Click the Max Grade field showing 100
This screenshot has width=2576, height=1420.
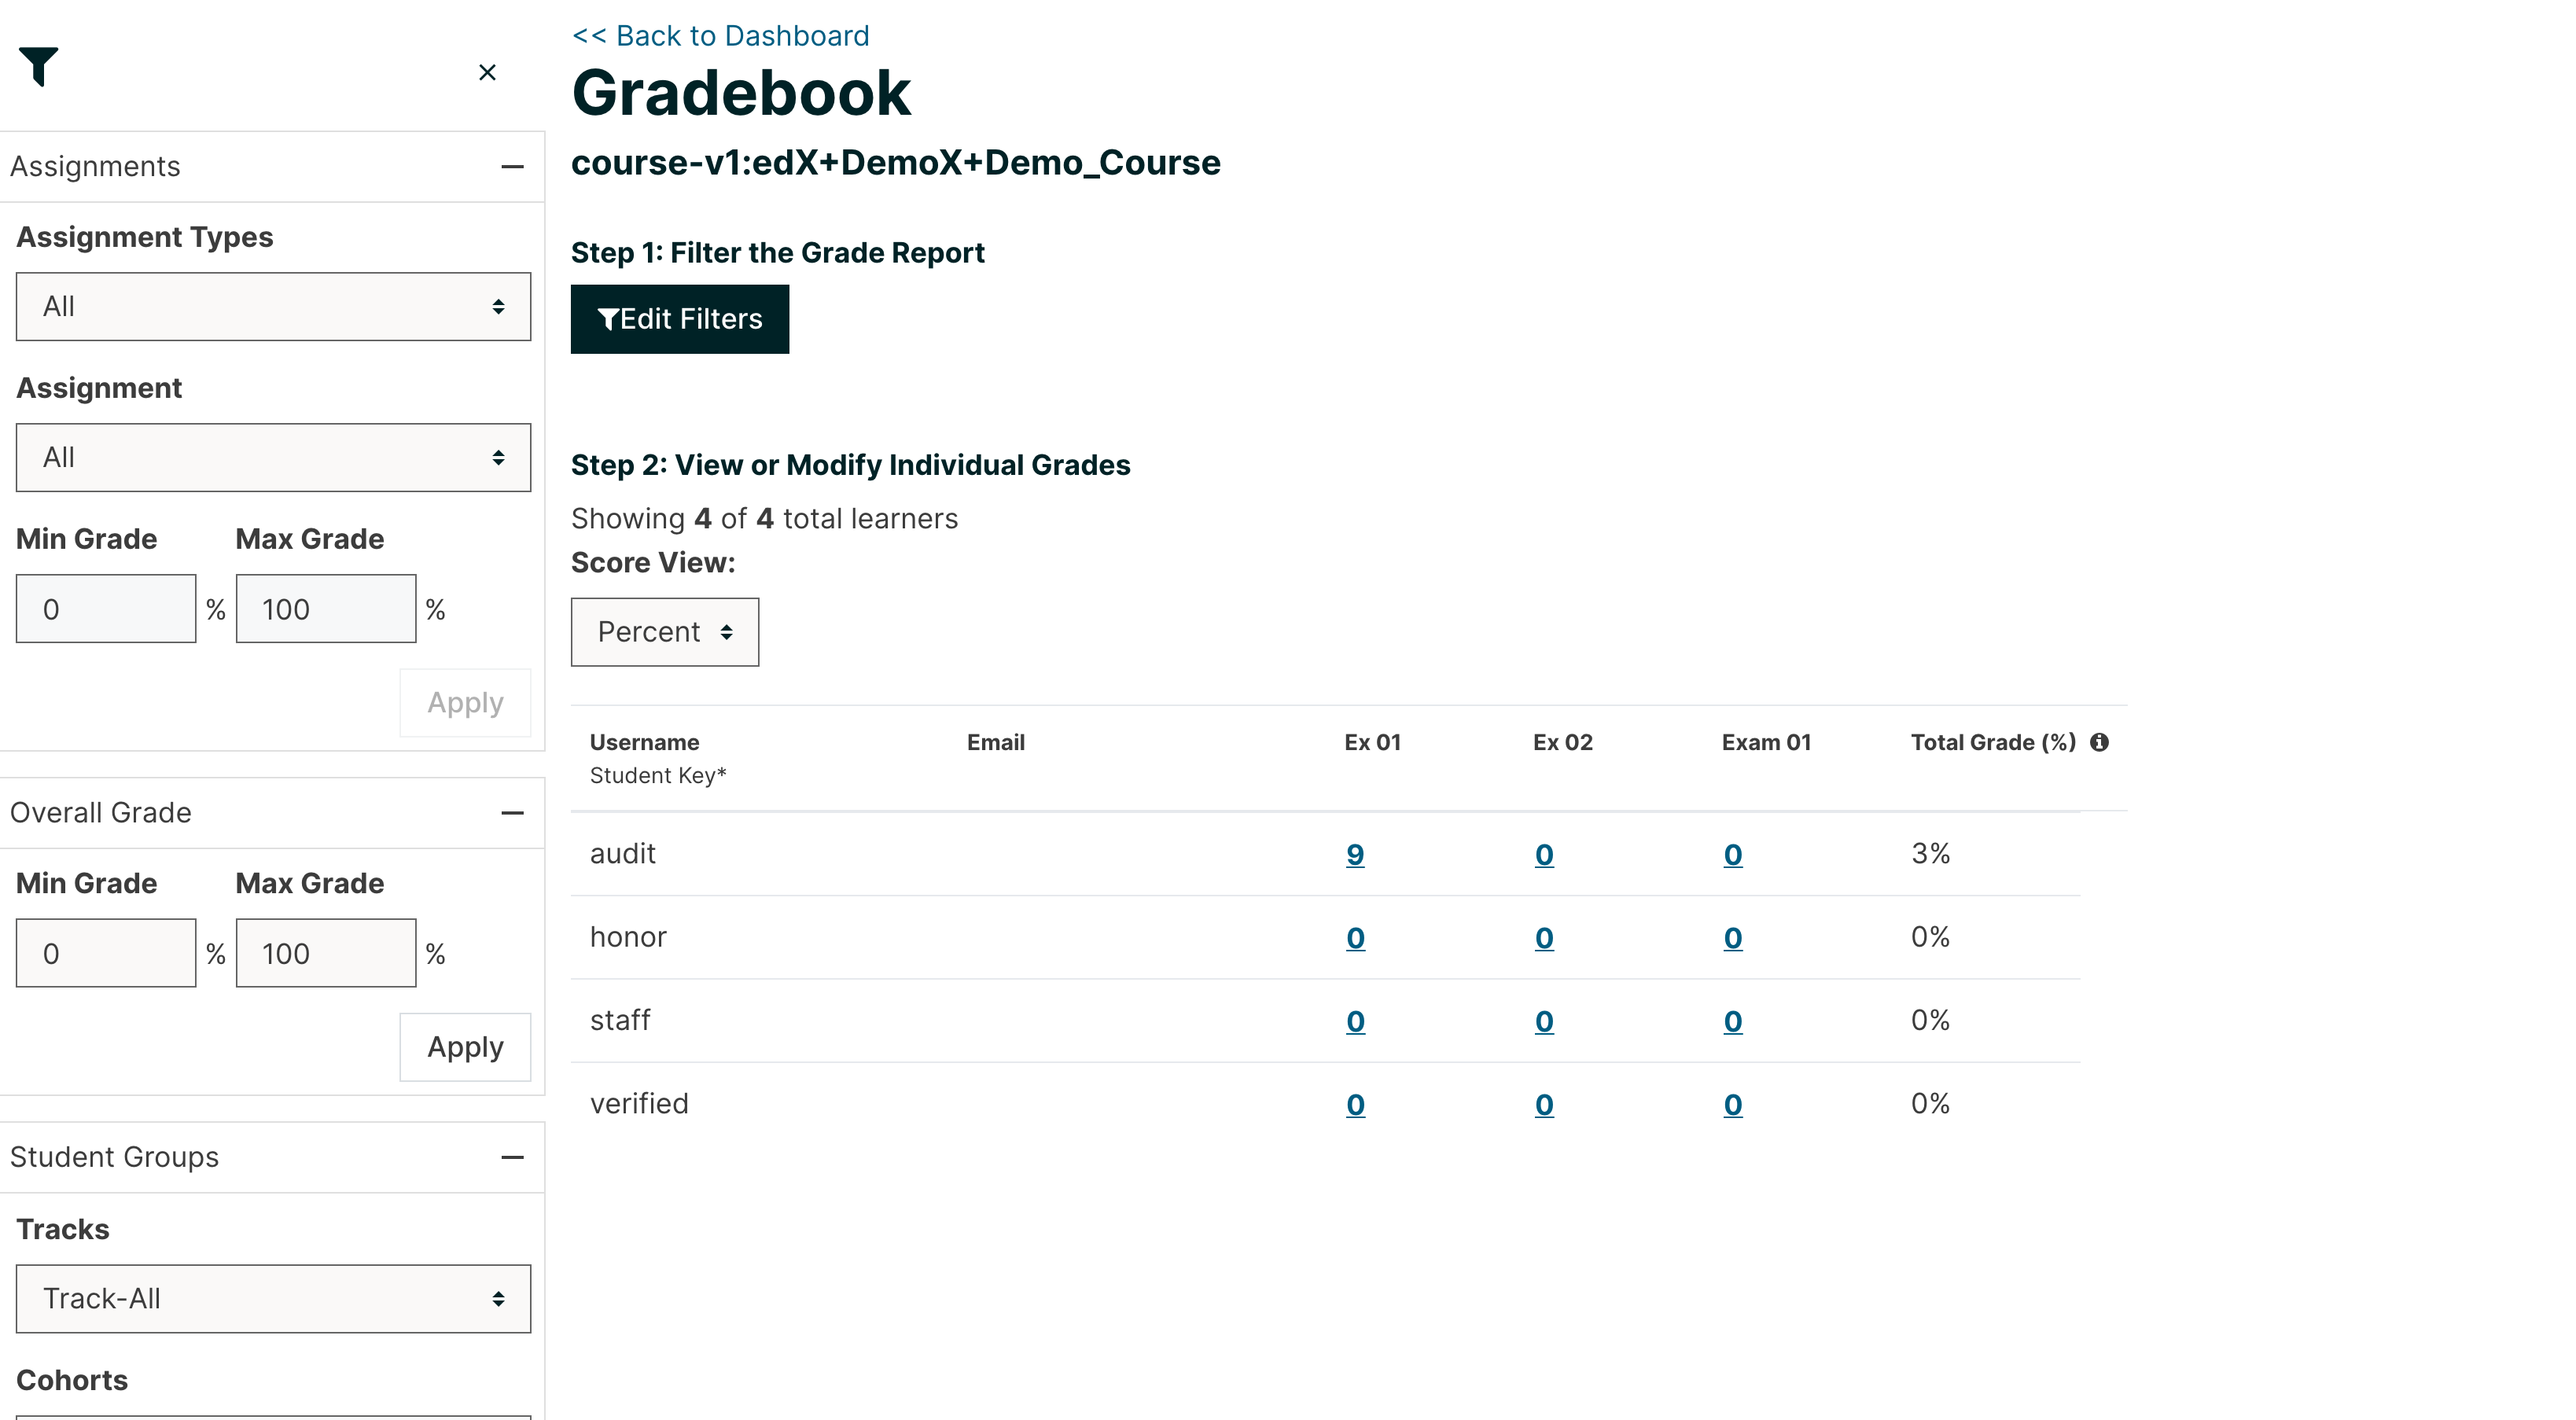pos(325,607)
